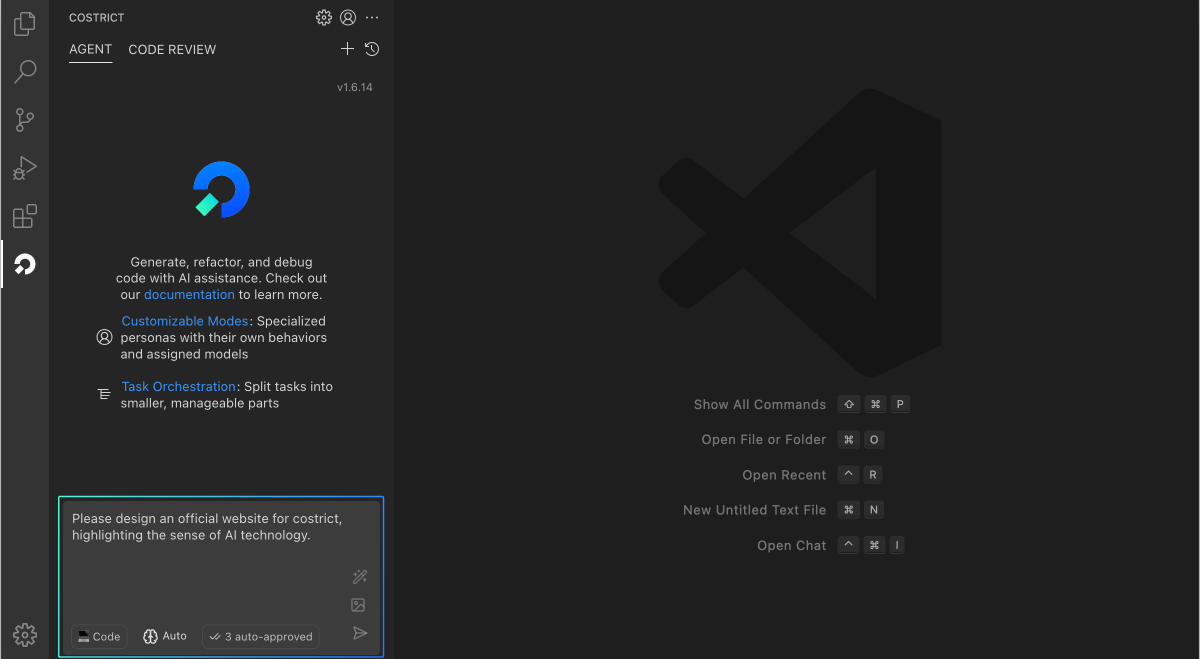
Task: Open the ellipsis more-actions menu
Action: coord(372,17)
